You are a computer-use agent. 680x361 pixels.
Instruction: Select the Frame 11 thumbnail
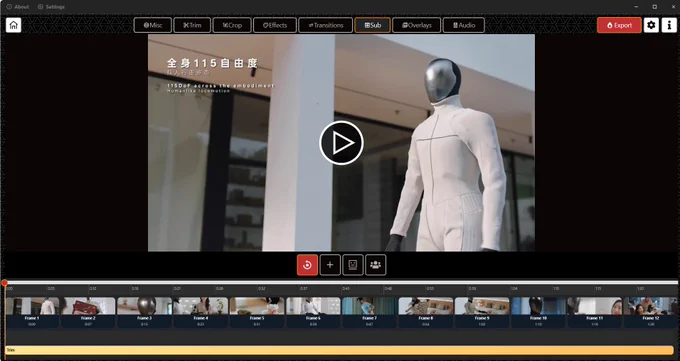(595, 312)
